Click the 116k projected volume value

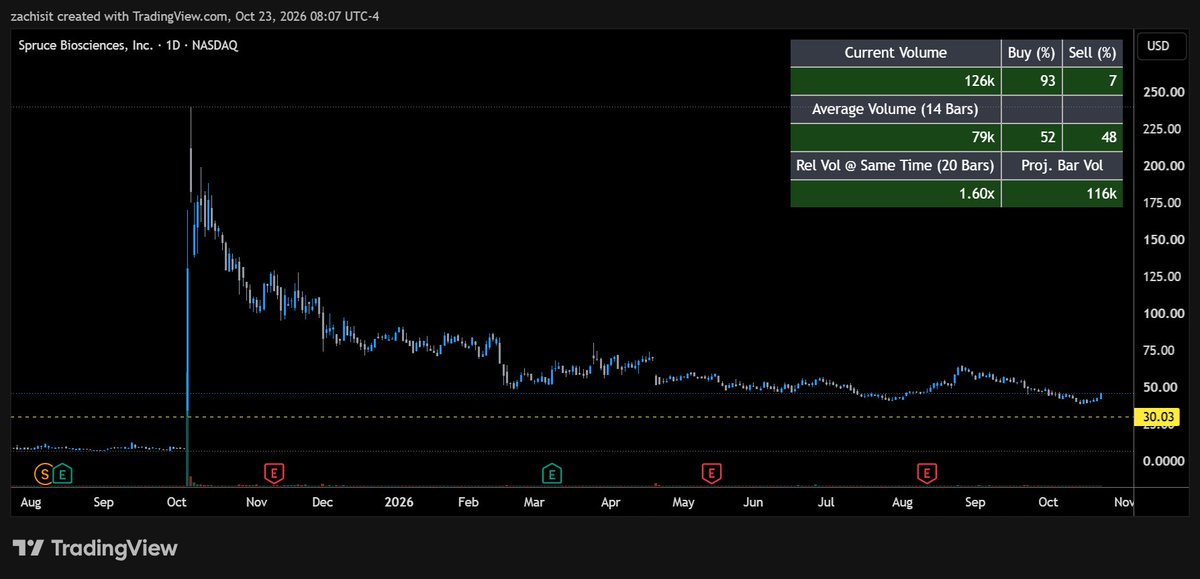(1062, 193)
